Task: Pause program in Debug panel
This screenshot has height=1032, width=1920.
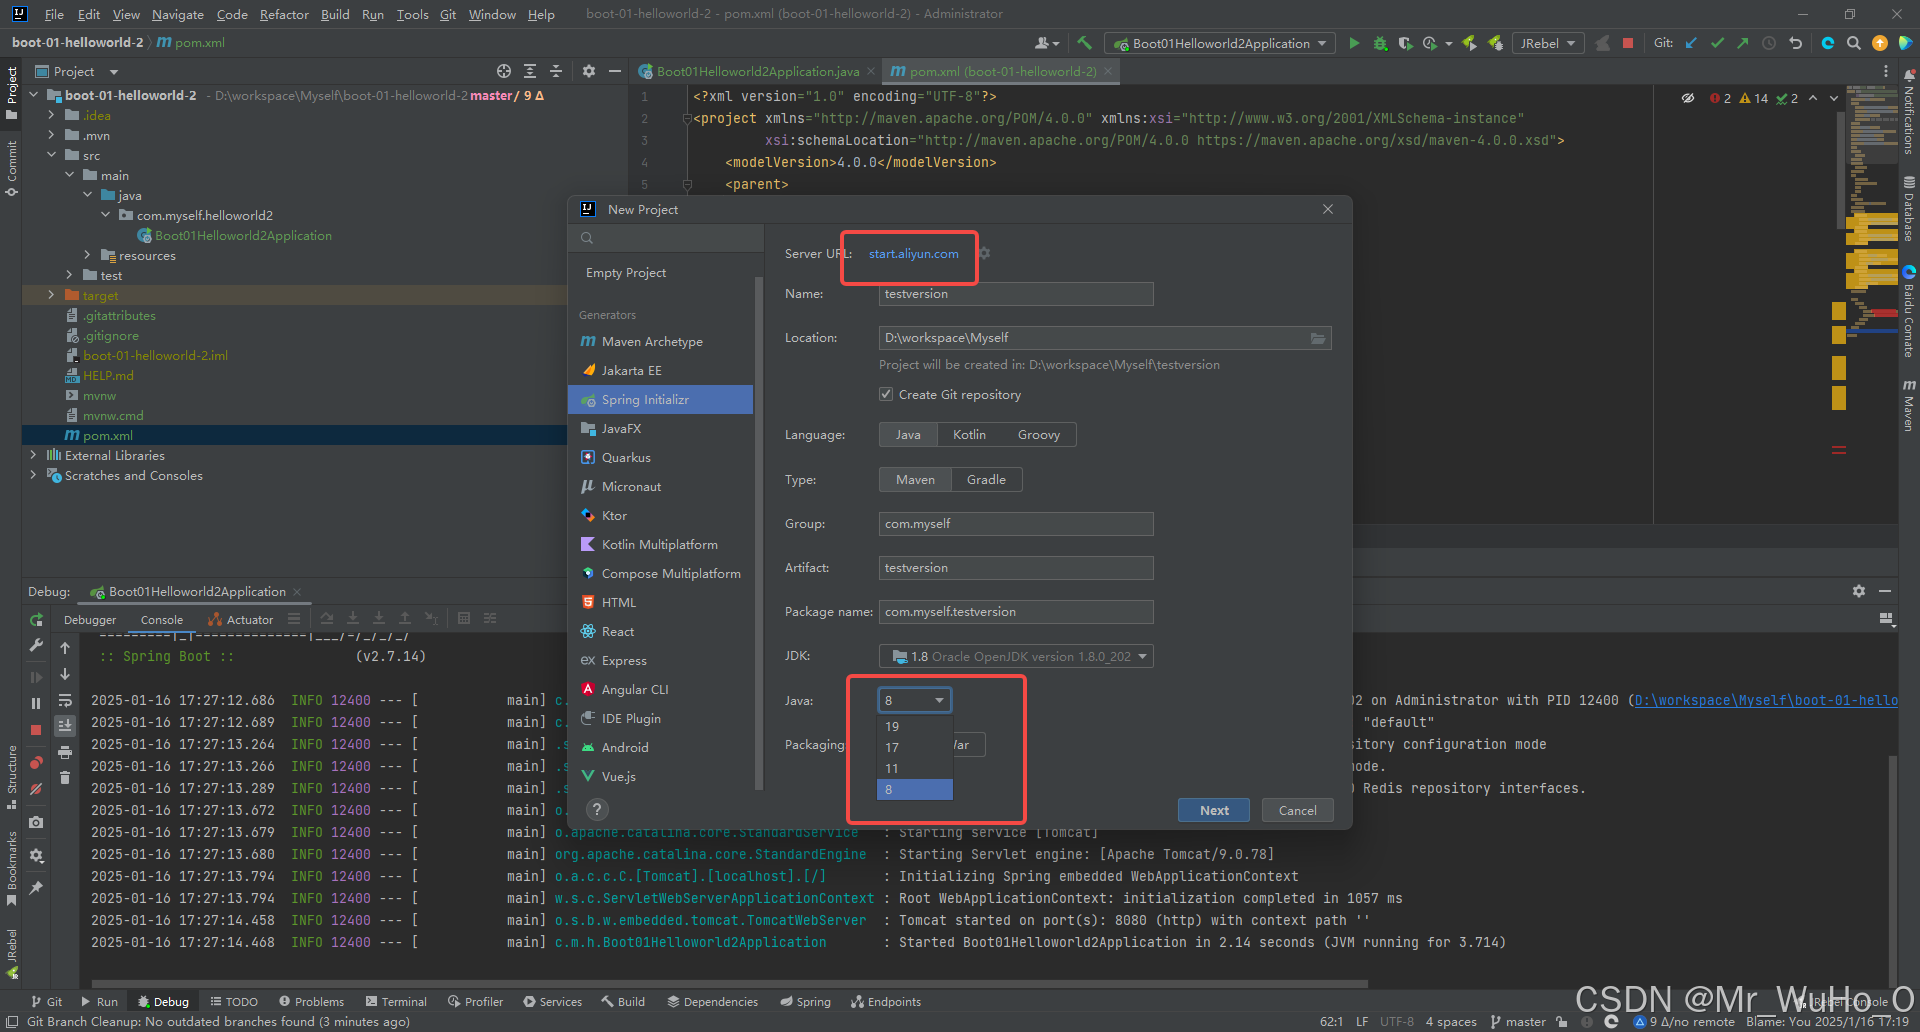Action: [x=36, y=703]
